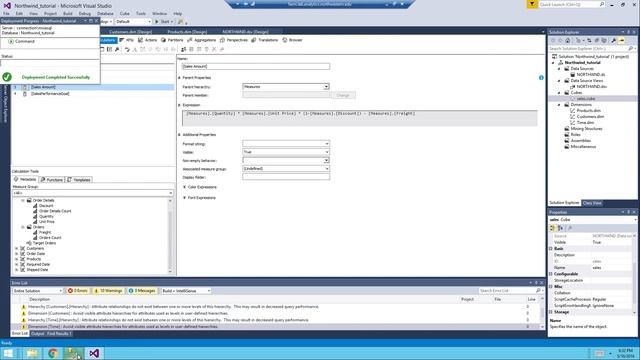
Task: Switch to the Partitions tab
Action: coord(172,40)
